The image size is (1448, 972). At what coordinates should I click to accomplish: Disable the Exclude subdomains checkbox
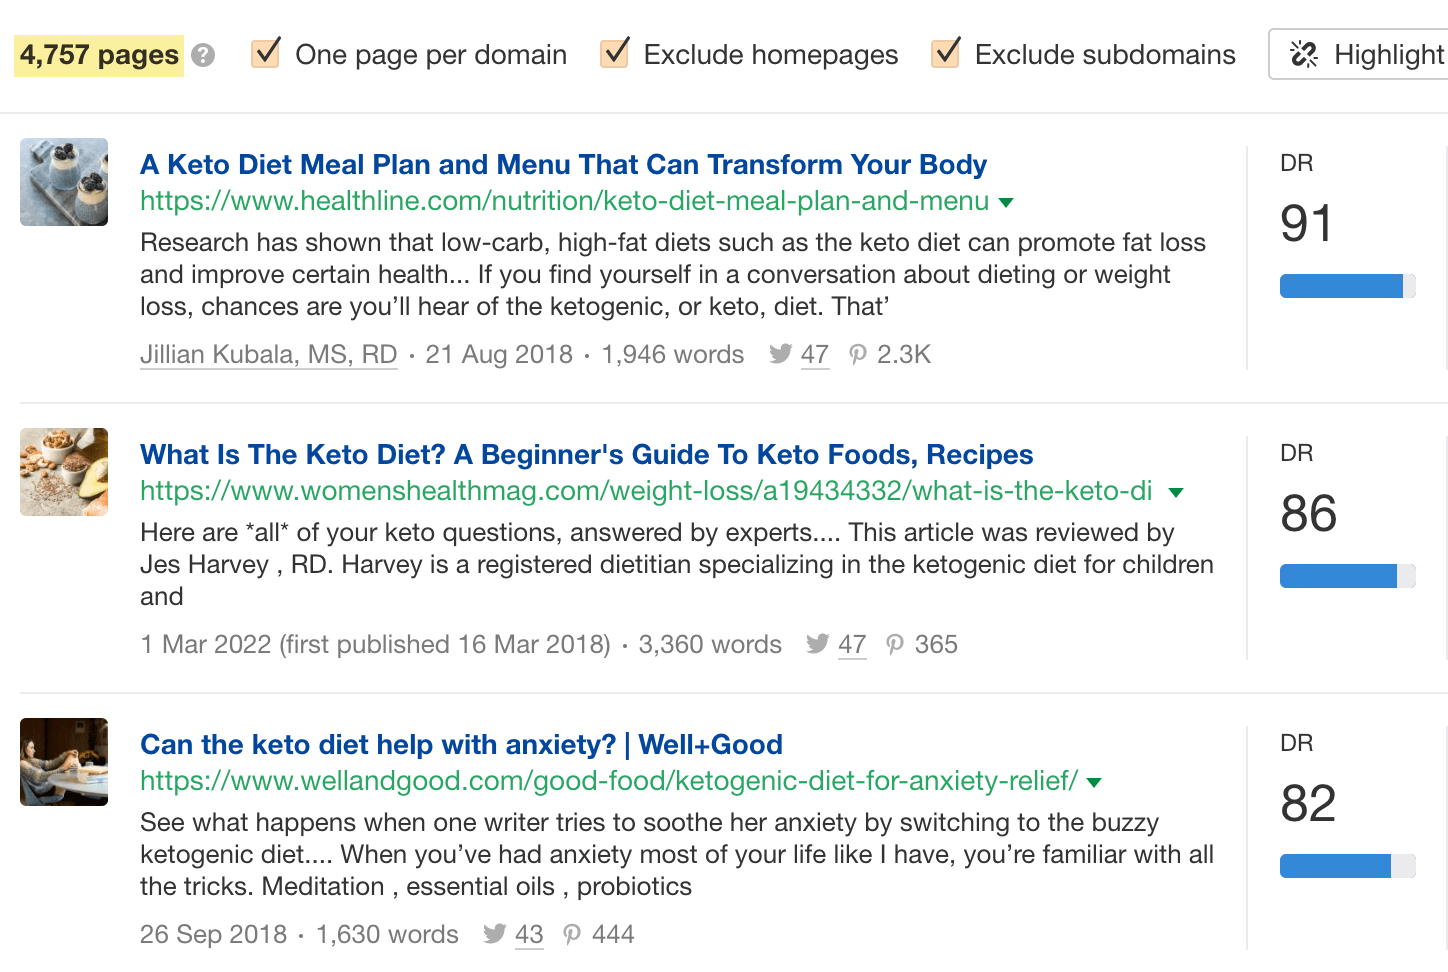coord(946,53)
